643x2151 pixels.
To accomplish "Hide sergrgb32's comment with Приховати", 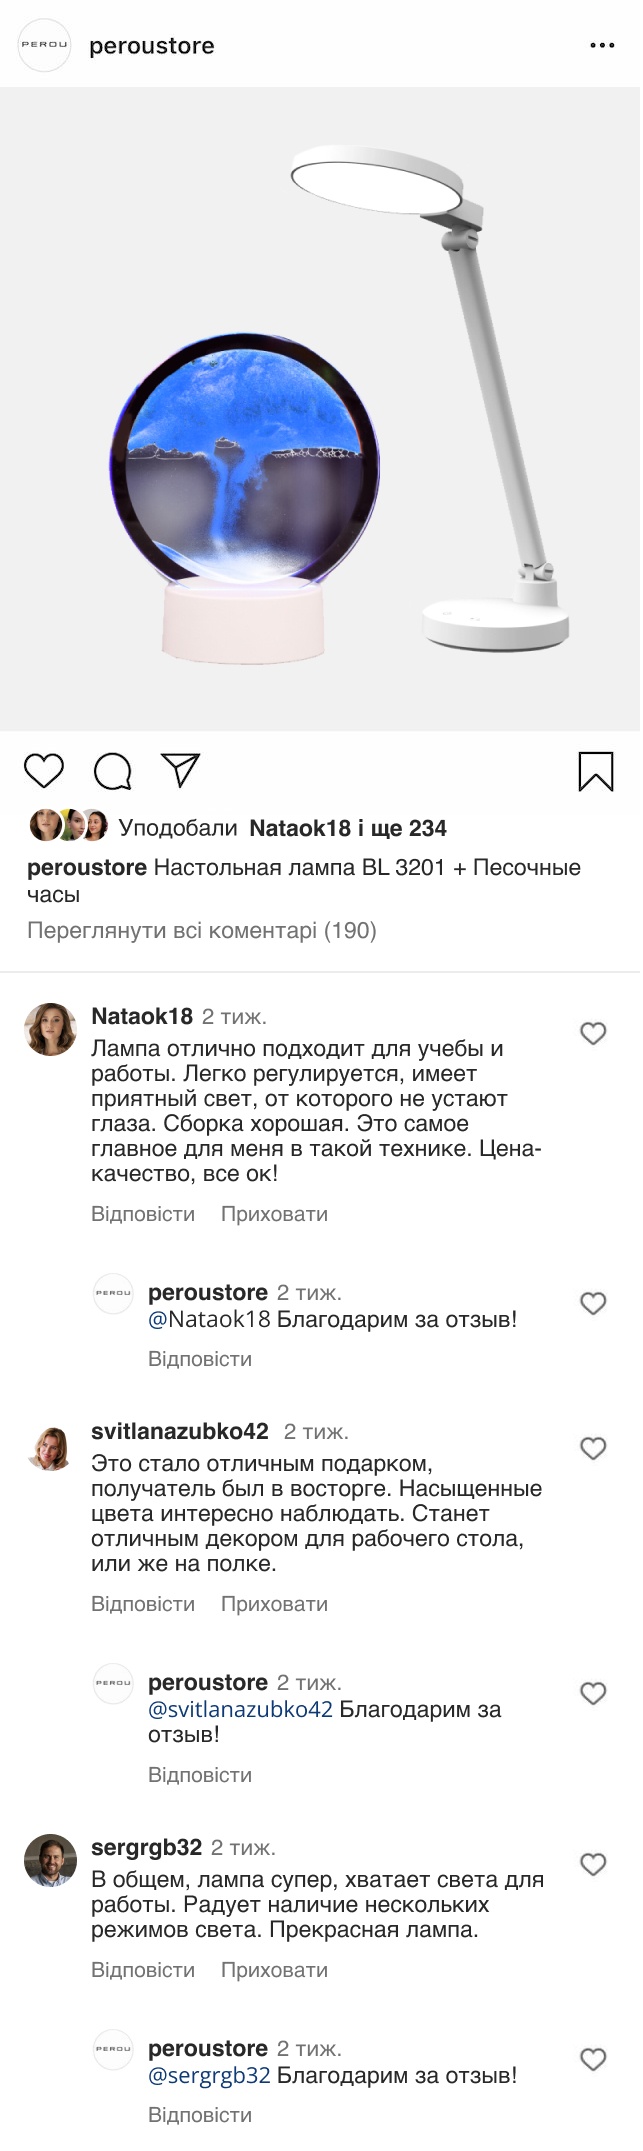I will tap(274, 1970).
